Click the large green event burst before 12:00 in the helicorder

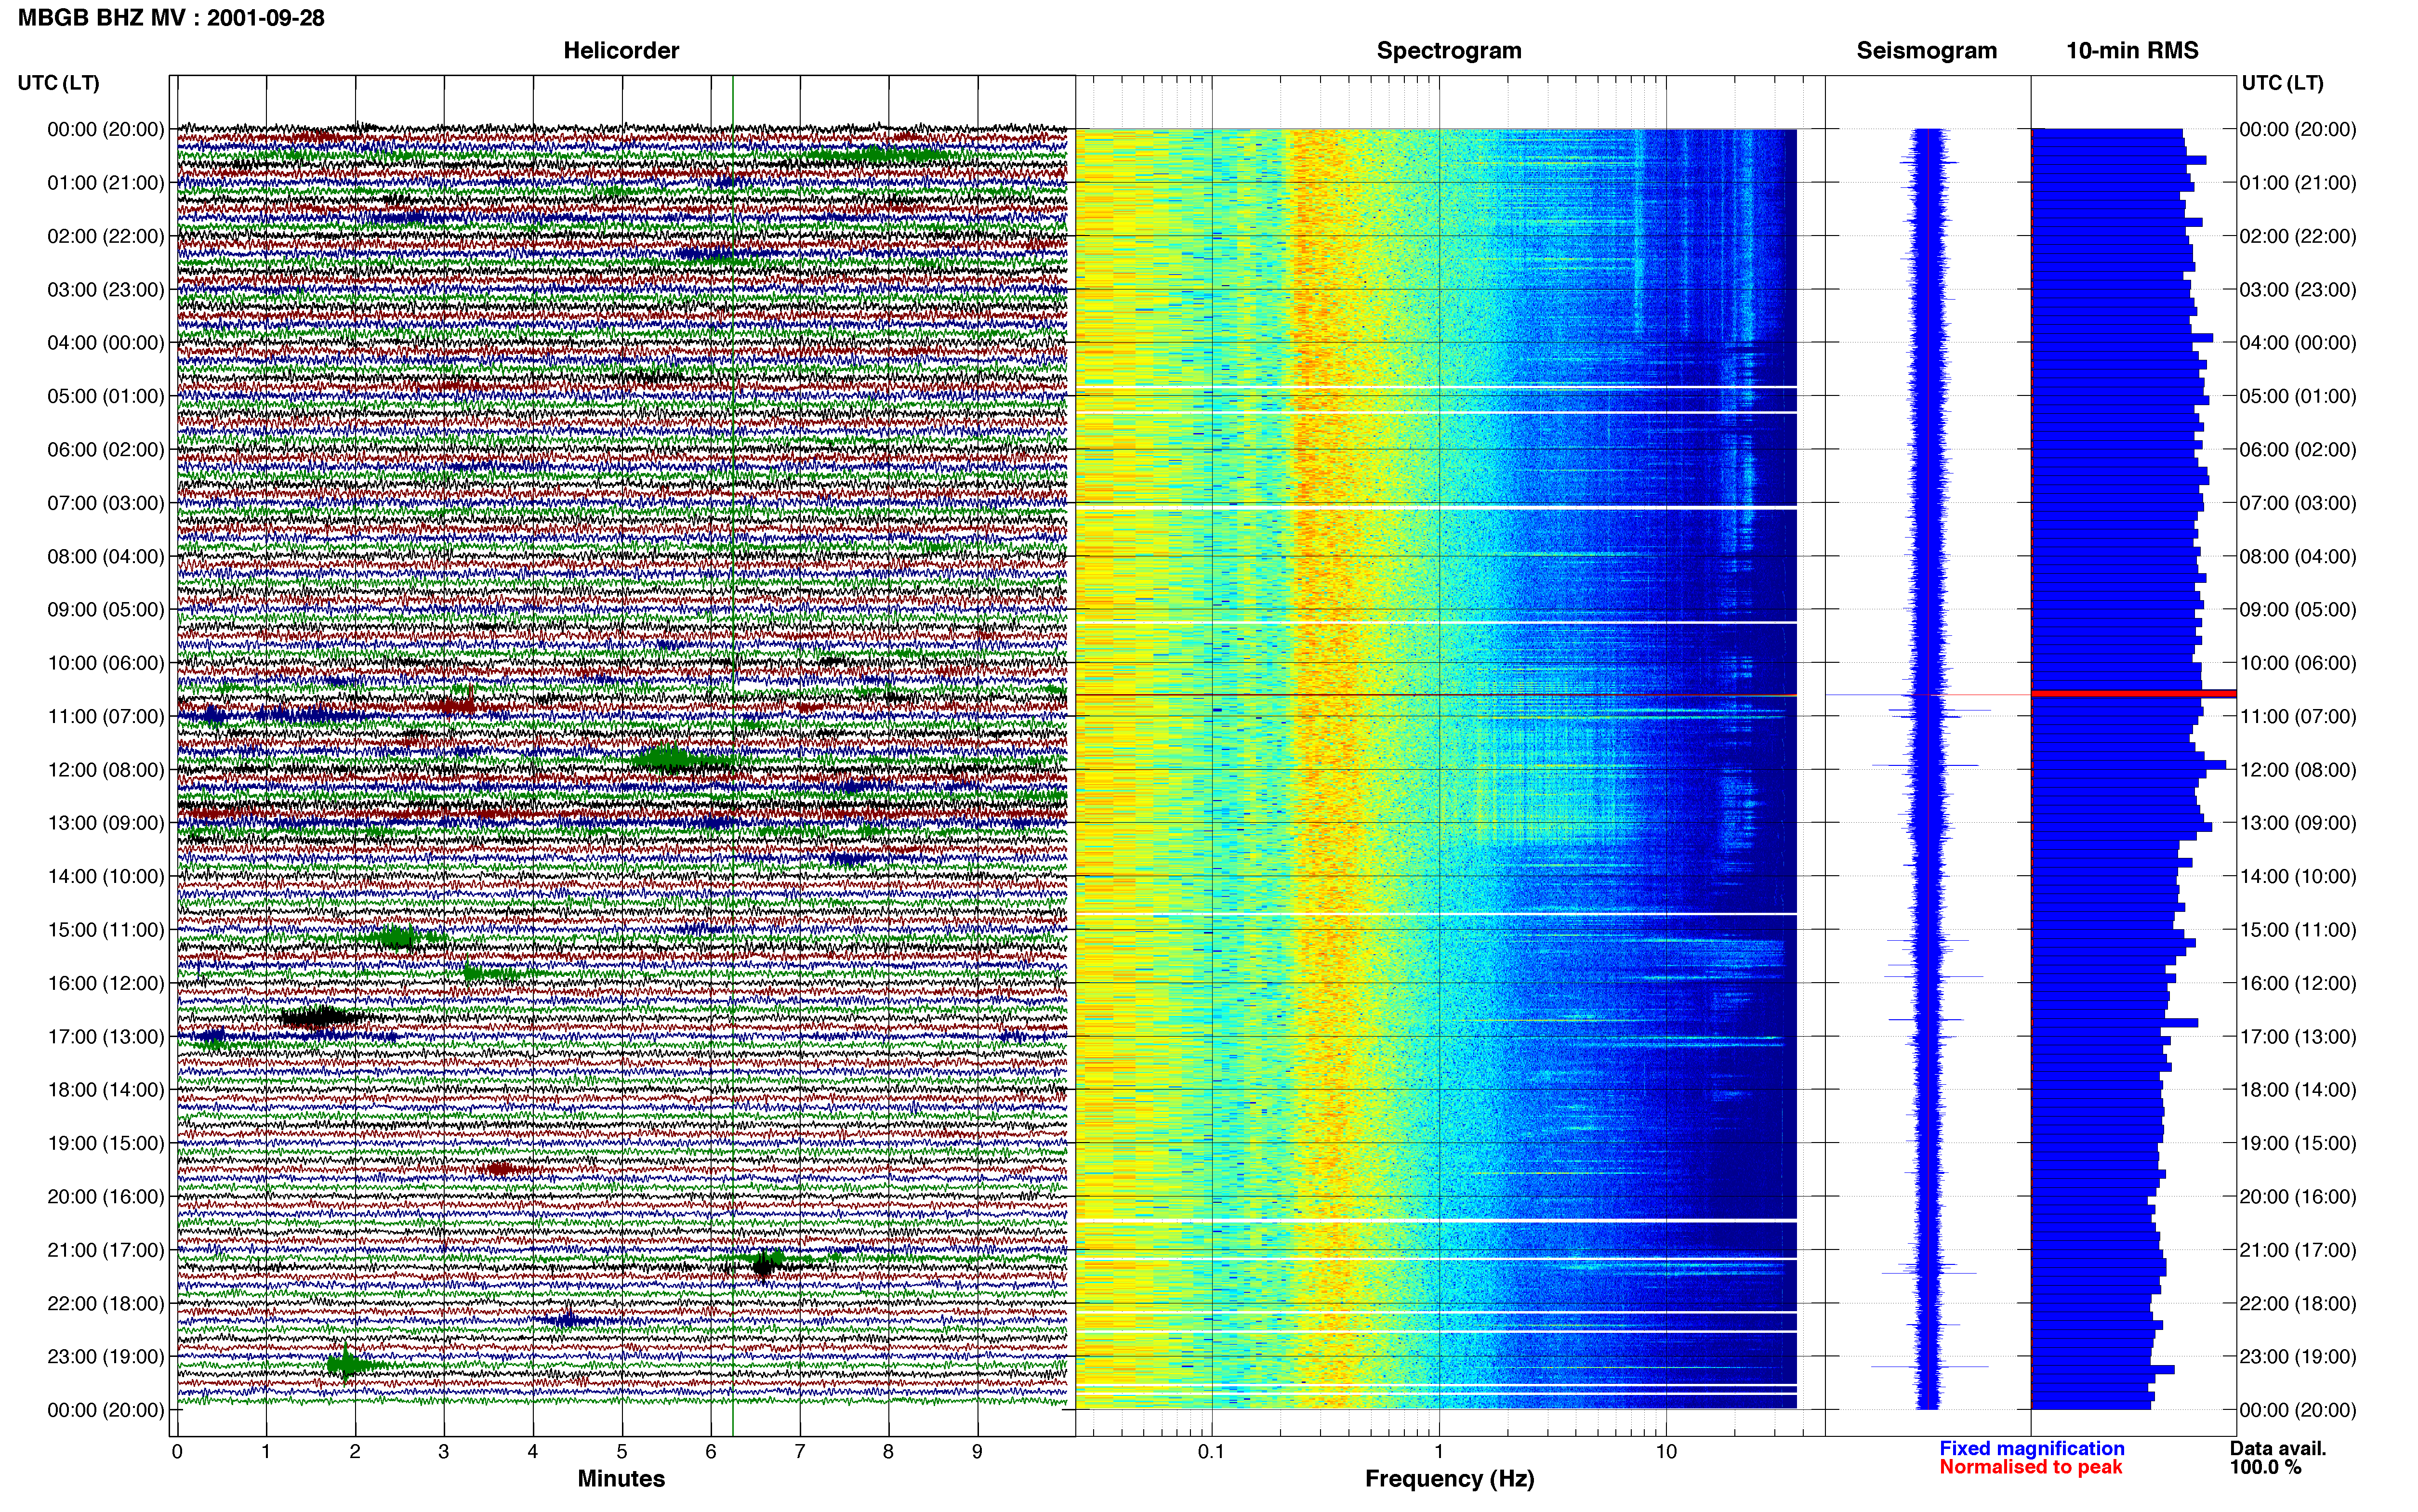(x=668, y=759)
